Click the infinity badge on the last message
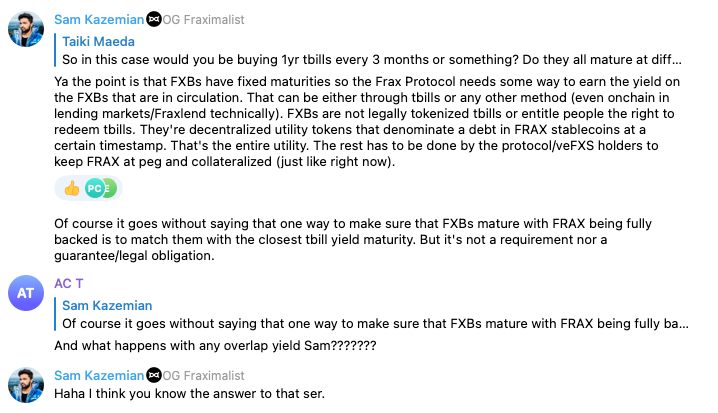The width and height of the screenshot is (718, 413). (x=154, y=375)
